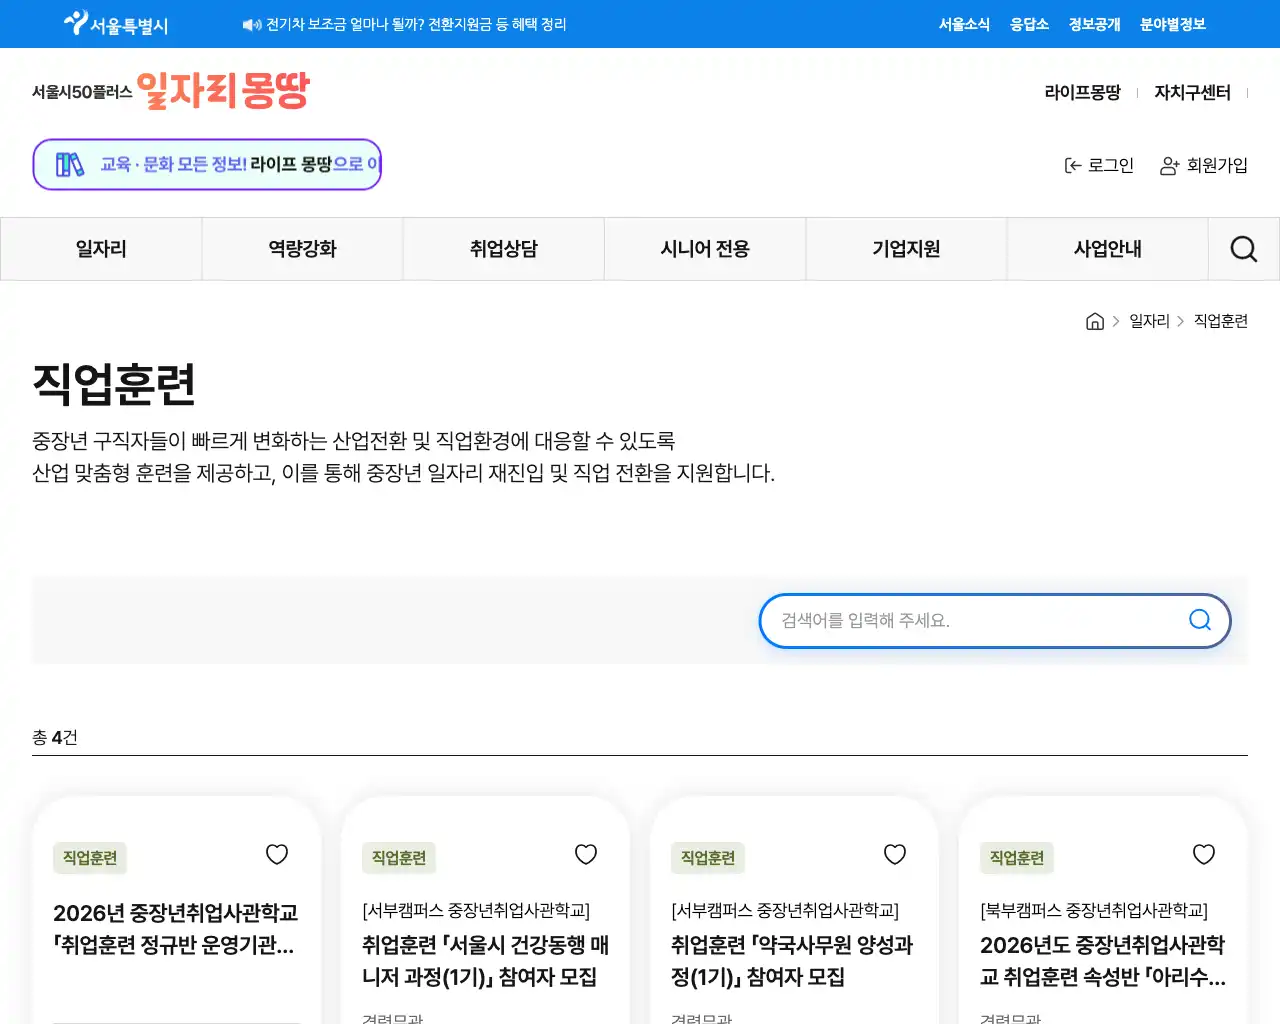Expand the 역량강화 navigation menu

point(302,248)
